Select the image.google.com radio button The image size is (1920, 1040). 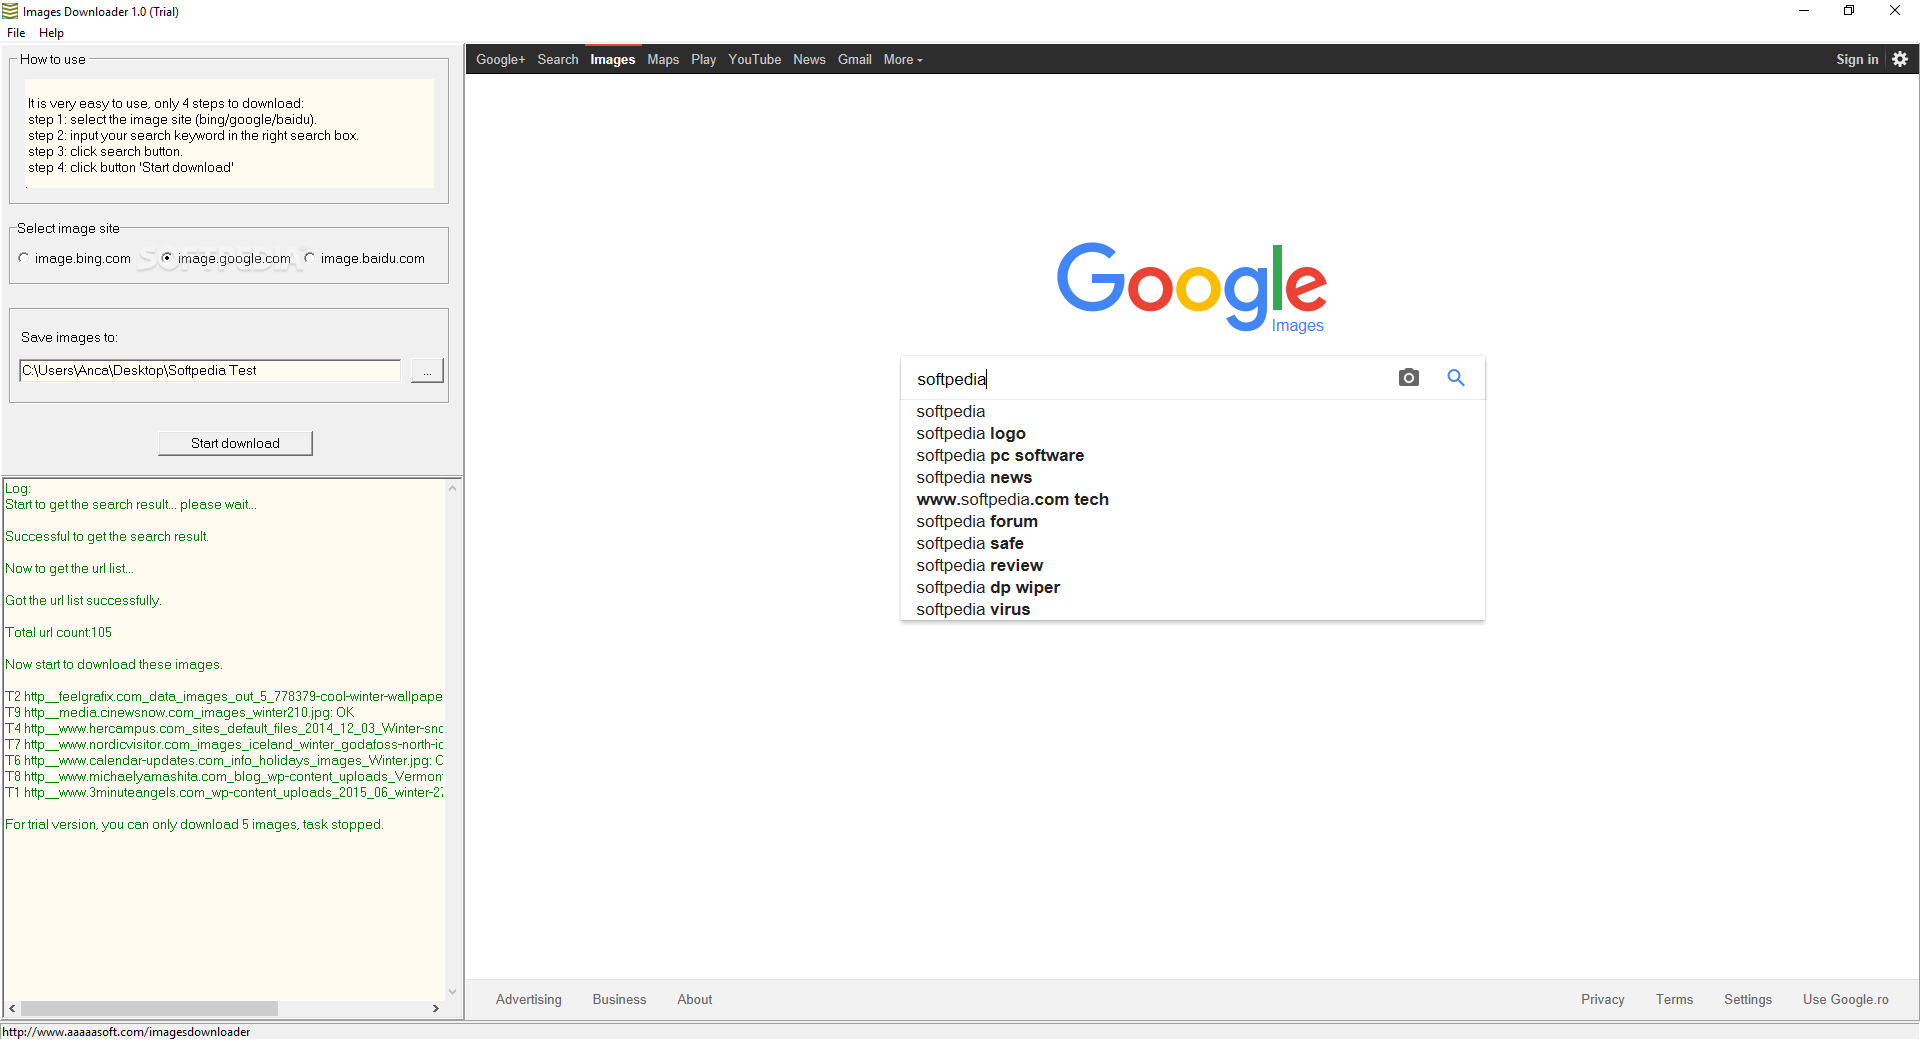coord(167,258)
